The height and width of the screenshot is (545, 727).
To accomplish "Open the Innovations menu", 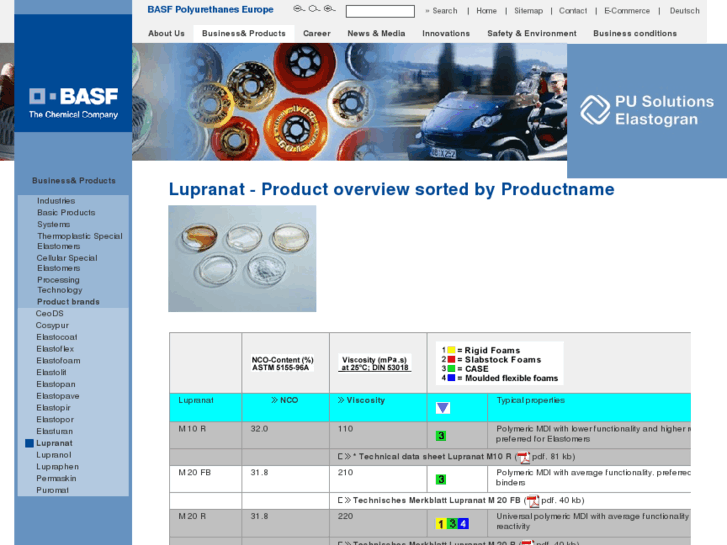I will [x=446, y=33].
